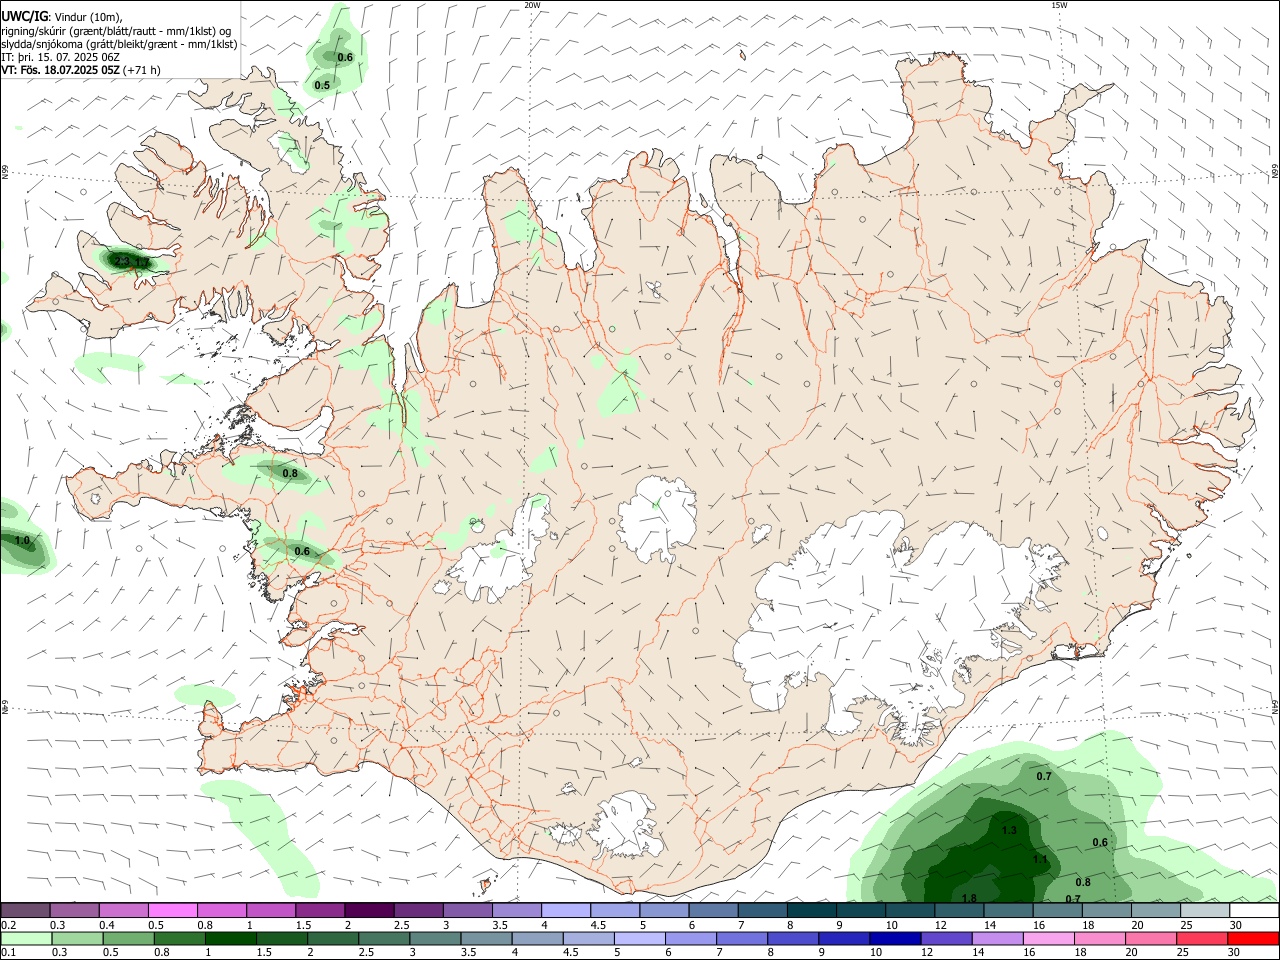
Task: Click the '1.0' value offshore to the west
Action: click(22, 541)
